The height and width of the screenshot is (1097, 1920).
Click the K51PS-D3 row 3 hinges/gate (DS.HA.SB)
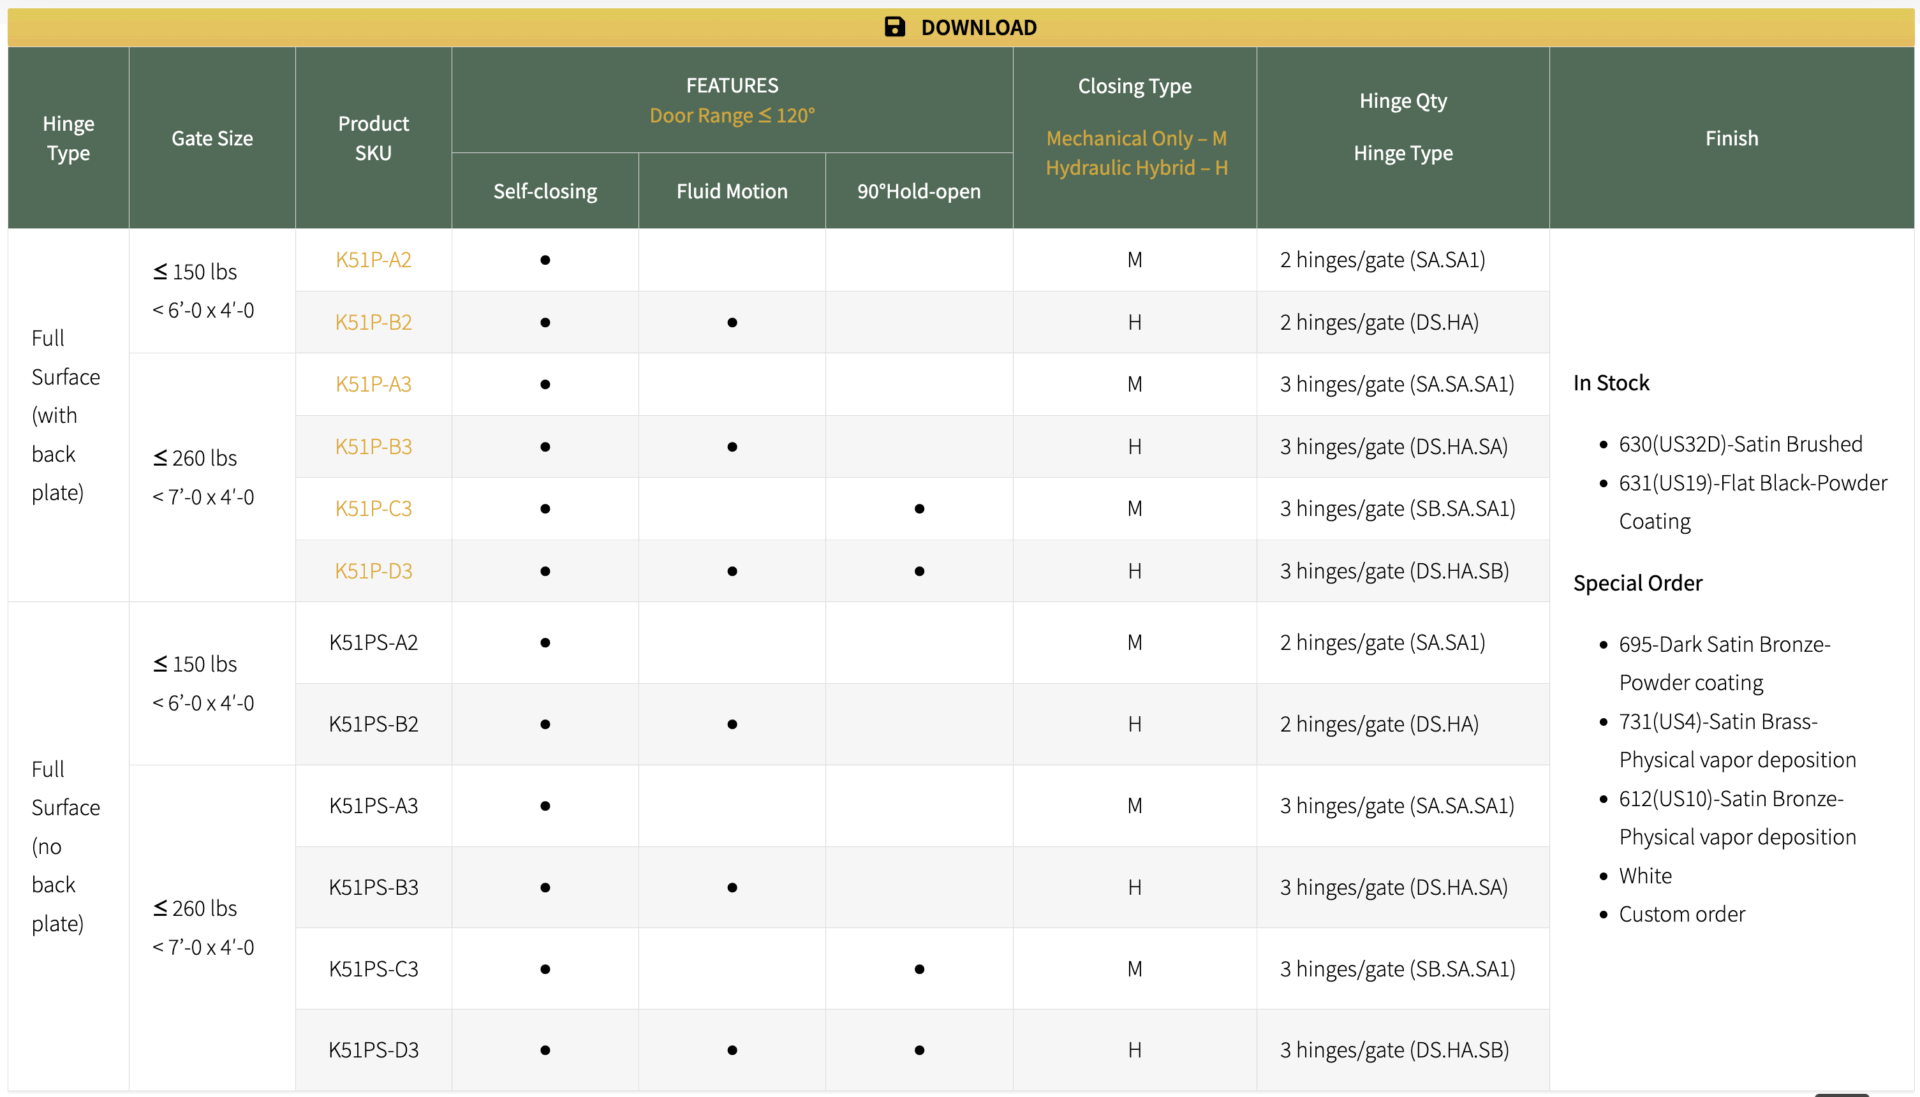(x=1394, y=1050)
